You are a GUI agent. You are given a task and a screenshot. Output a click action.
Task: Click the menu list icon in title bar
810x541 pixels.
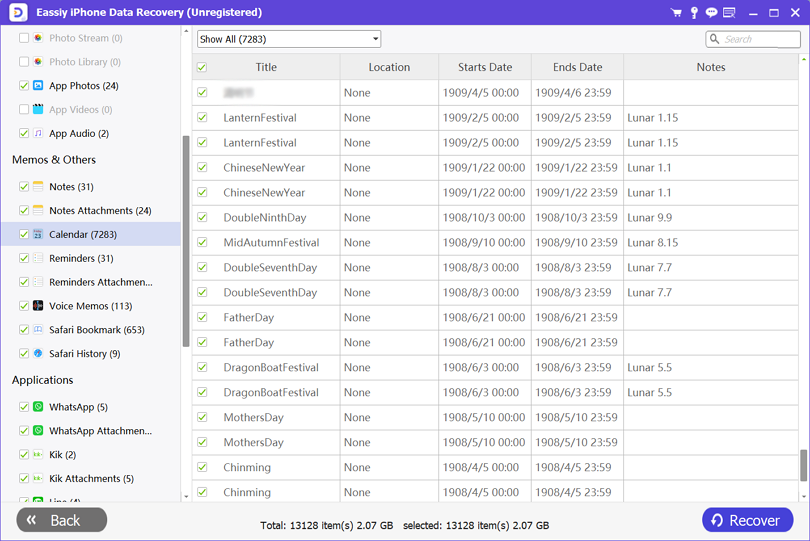click(729, 12)
